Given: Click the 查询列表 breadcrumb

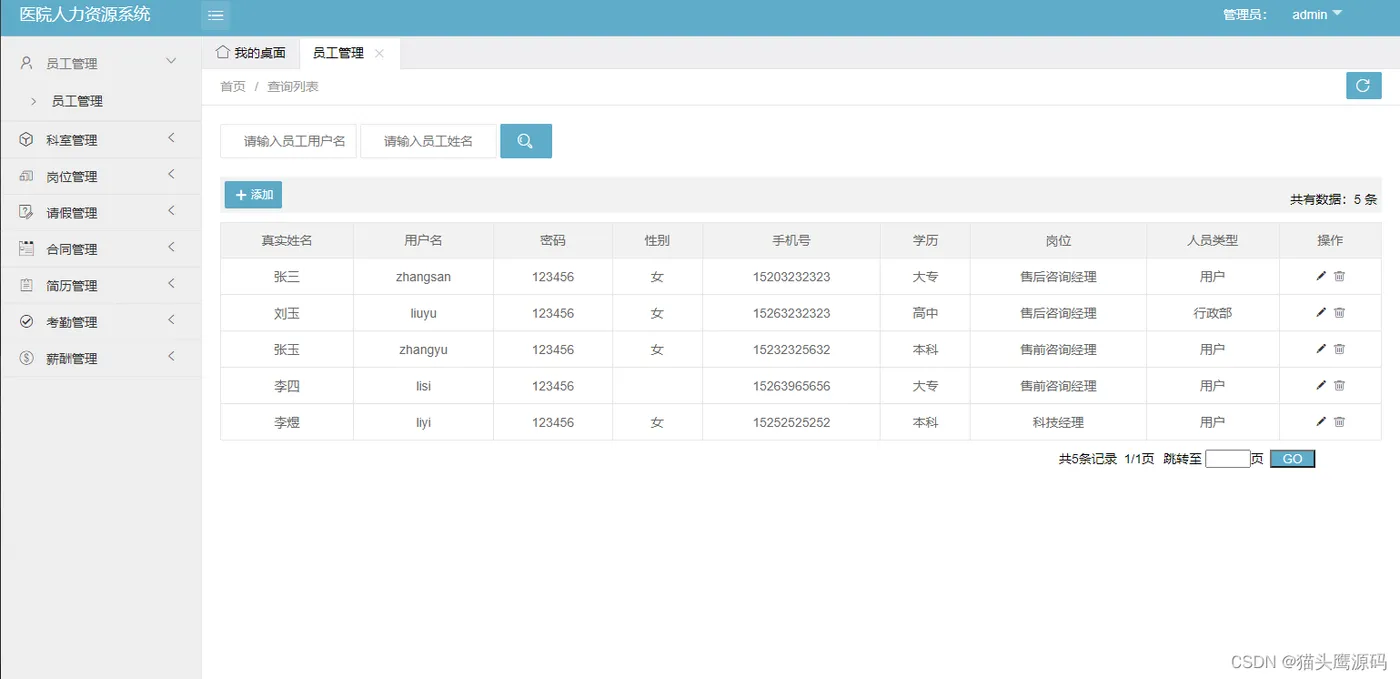Looking at the screenshot, I should click(293, 87).
